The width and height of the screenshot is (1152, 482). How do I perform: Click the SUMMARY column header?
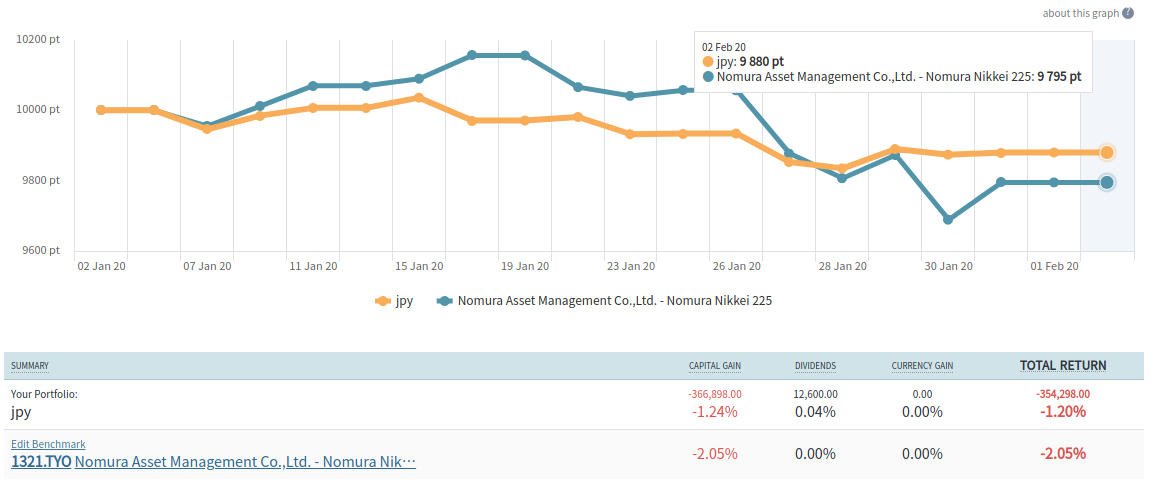pyautogui.click(x=30, y=366)
